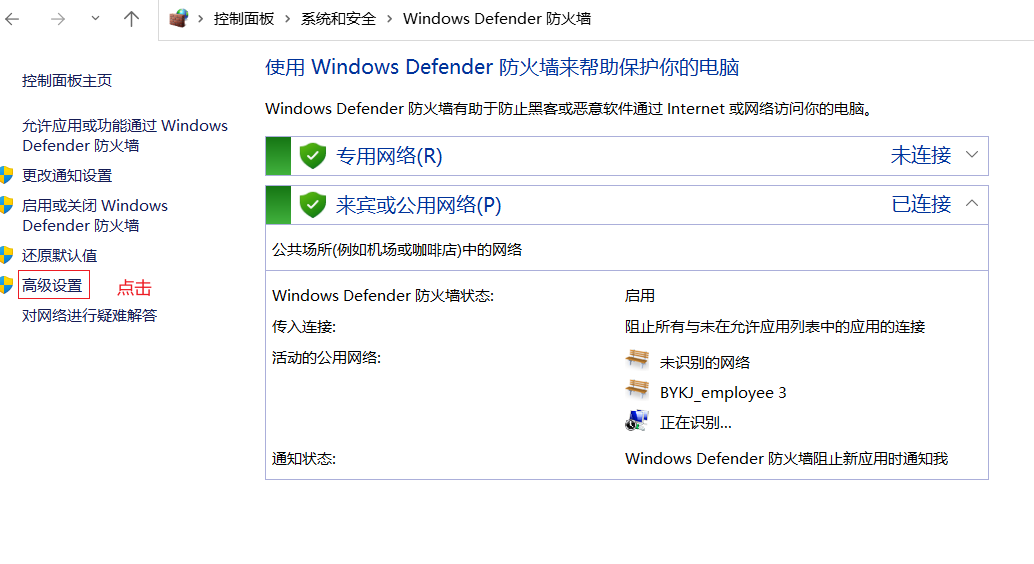
Task: Click the Control Panel icon in address bar
Action: point(179,19)
